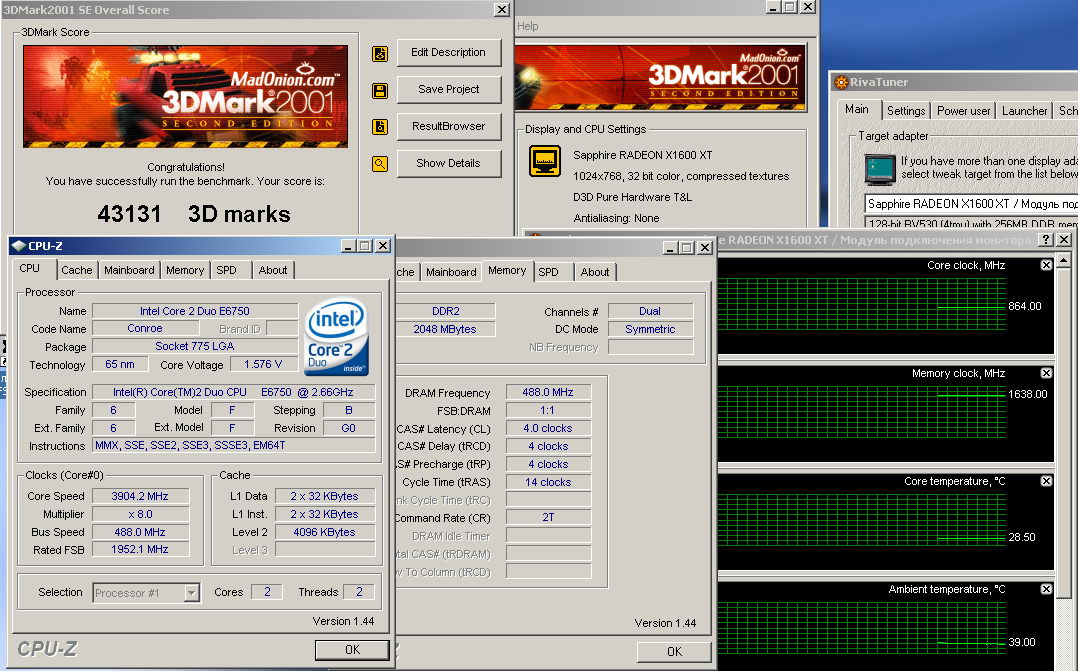Click the display monitor icon in Display settings

pos(544,161)
